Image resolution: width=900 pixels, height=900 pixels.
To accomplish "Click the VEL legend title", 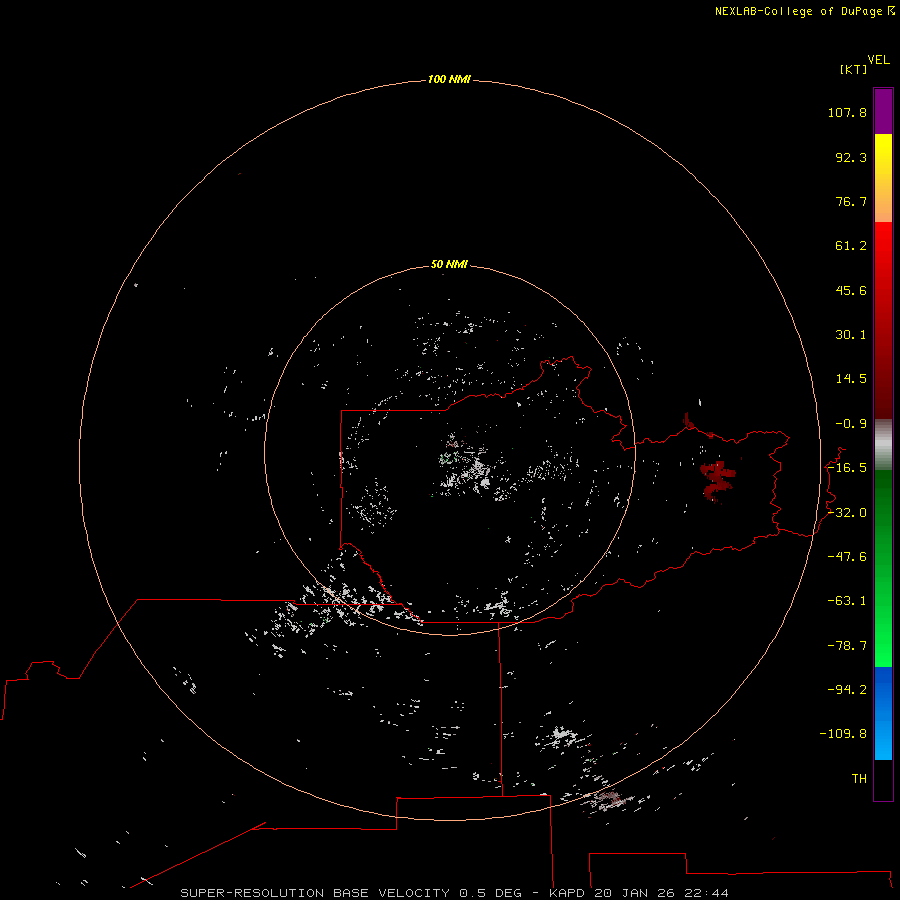I will click(x=879, y=60).
